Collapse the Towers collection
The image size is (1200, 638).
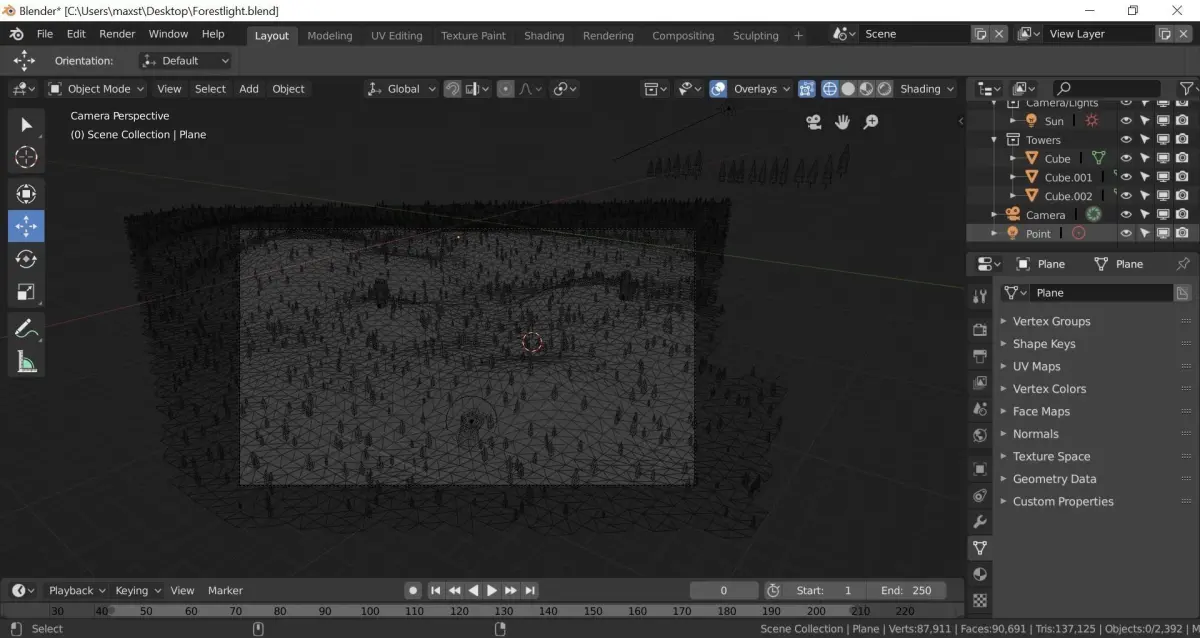pos(994,140)
